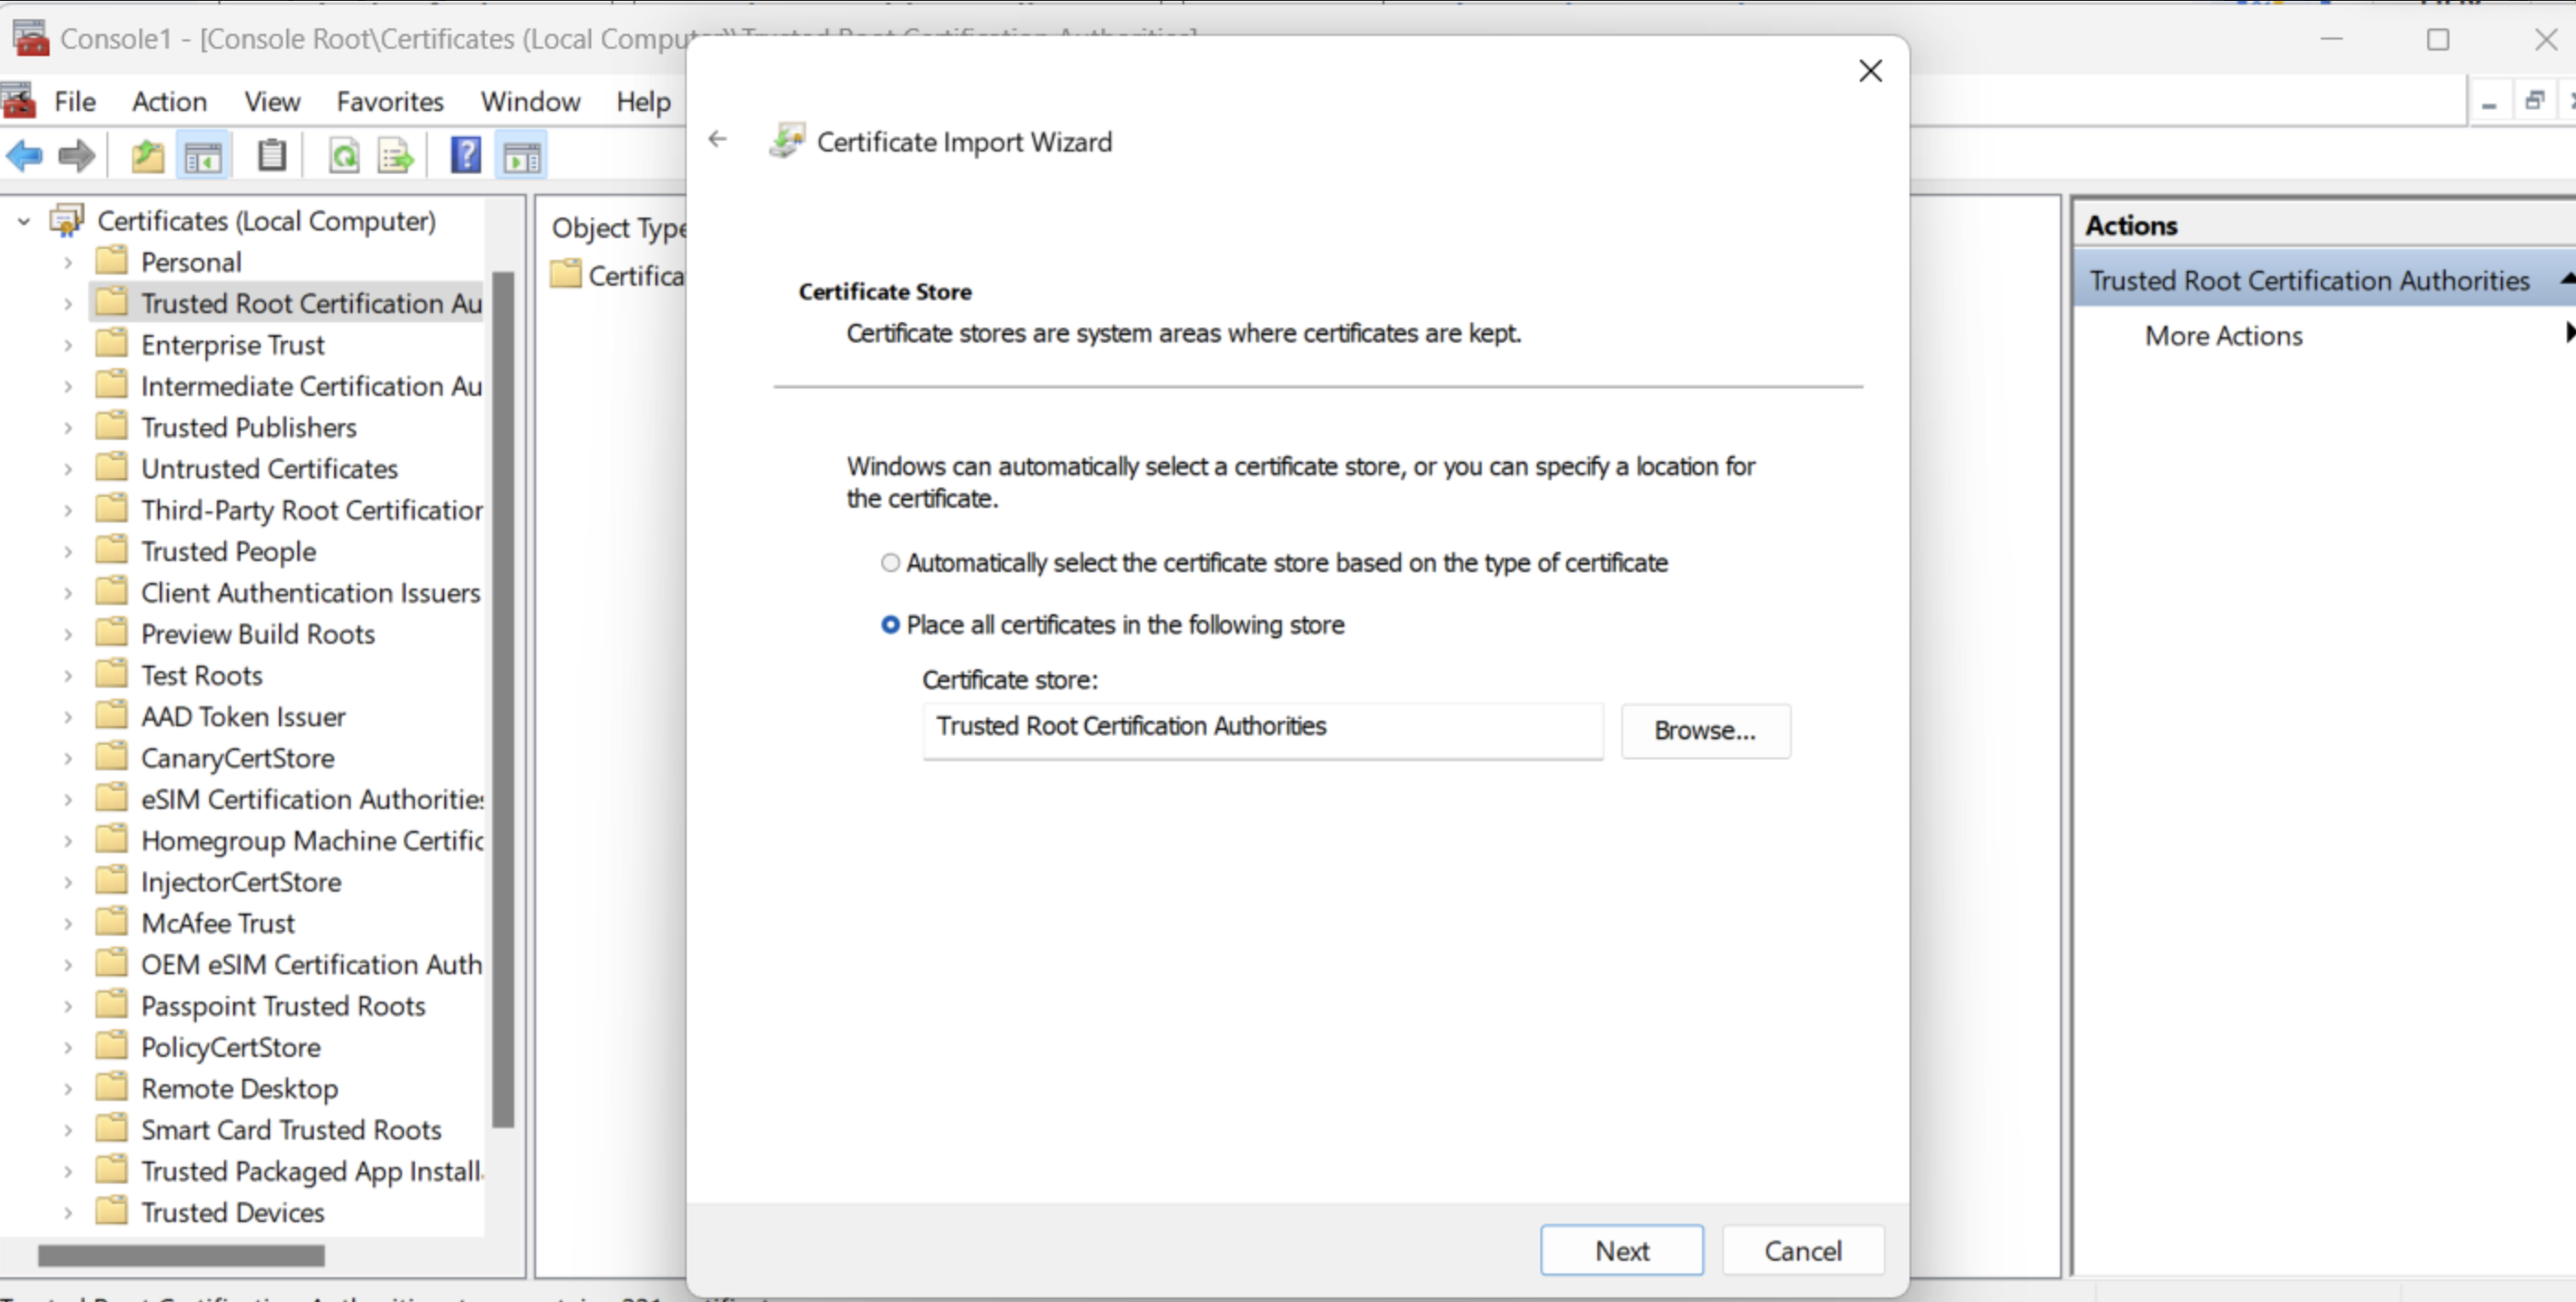Select Untrusted Certificates in the tree

coord(269,469)
